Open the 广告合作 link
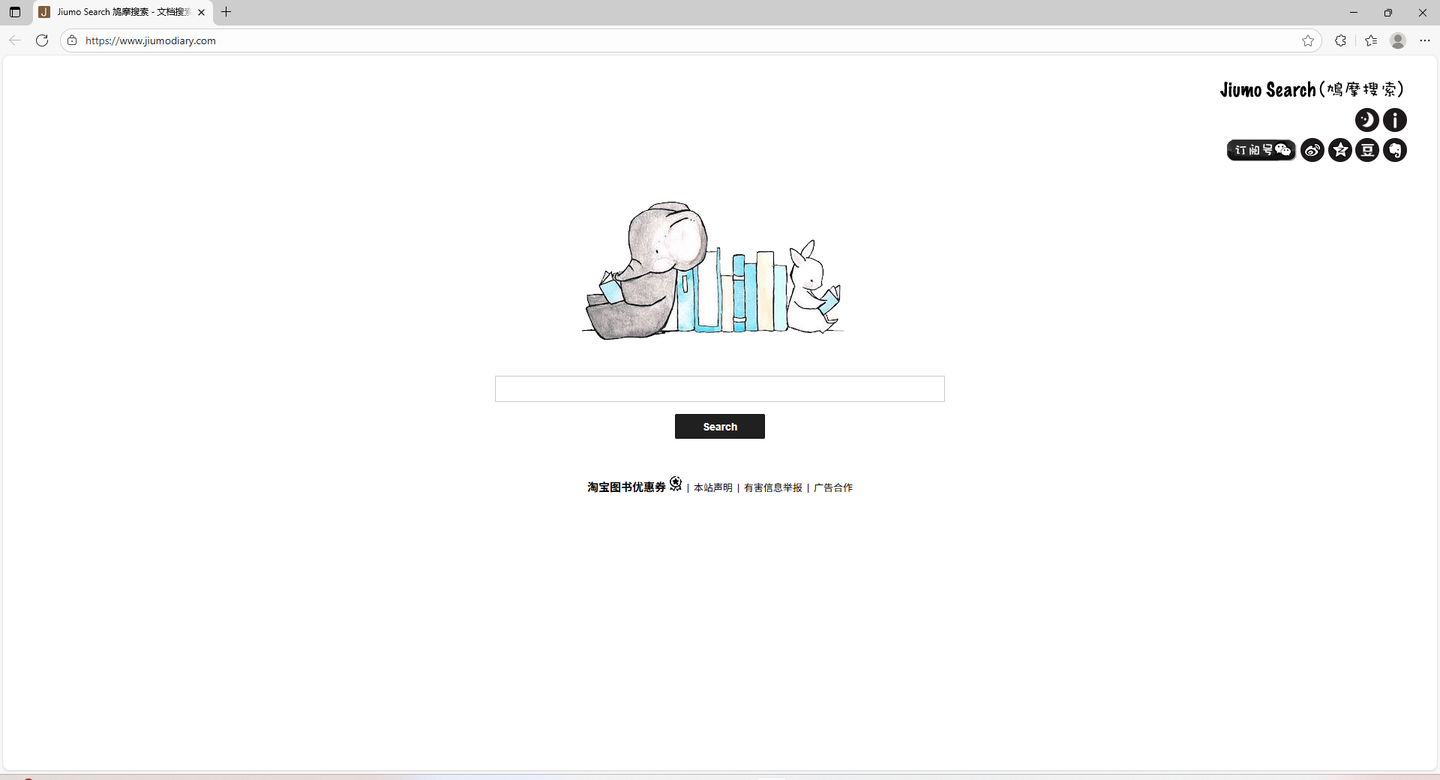Screen dimensions: 1440x780 [833, 488]
